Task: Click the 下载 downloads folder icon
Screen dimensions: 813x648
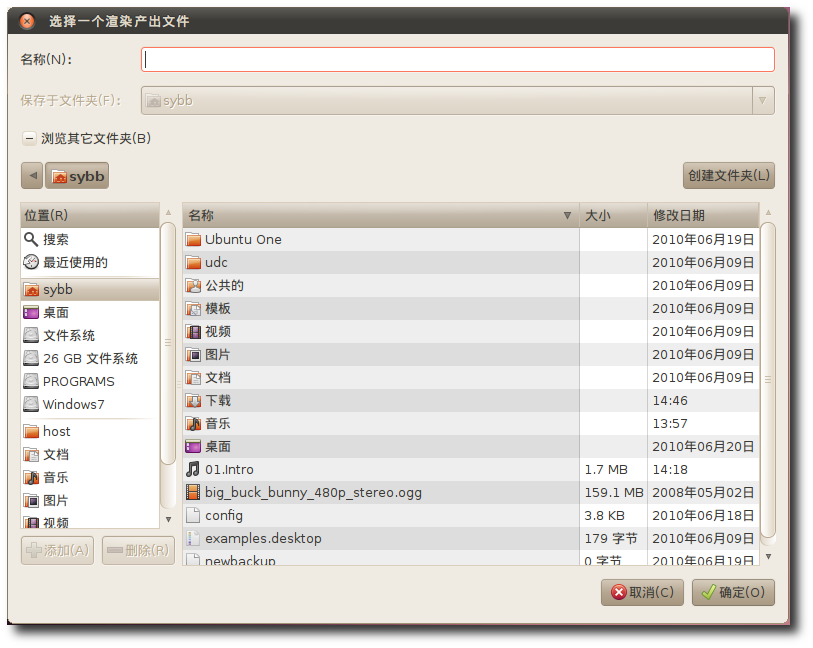Action: coord(193,400)
